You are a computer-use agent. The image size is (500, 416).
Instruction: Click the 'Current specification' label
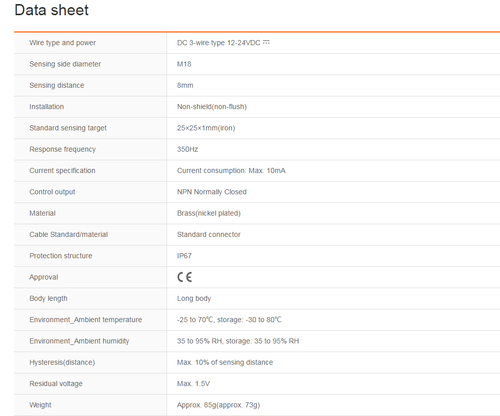(62, 171)
